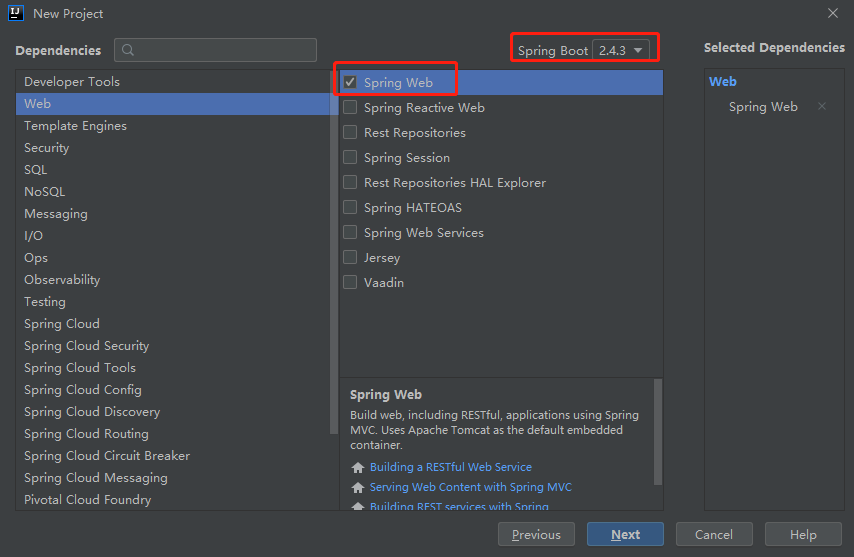Remove Spring Web from selected dependencies

coord(822,107)
